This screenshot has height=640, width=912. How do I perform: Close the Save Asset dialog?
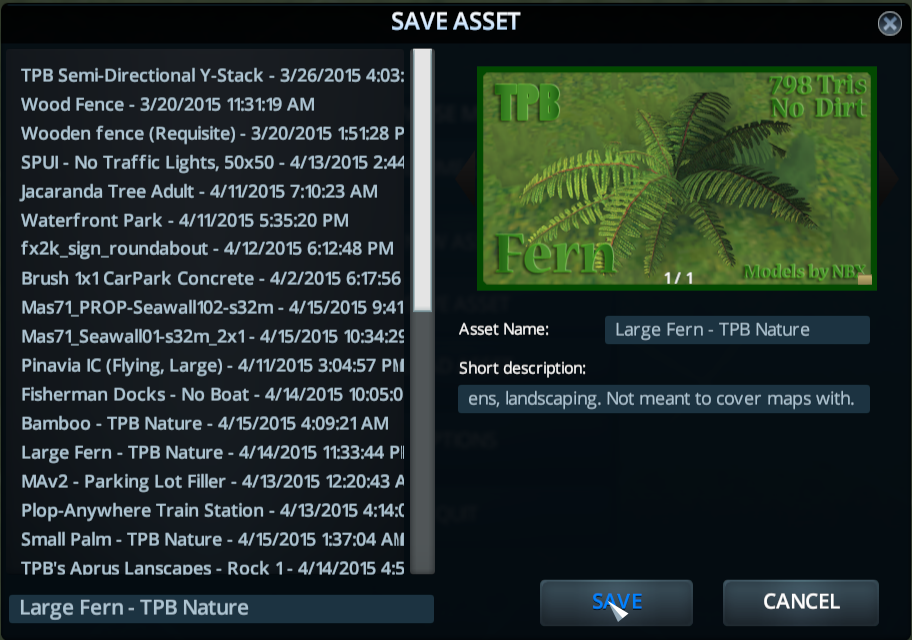pos(889,24)
